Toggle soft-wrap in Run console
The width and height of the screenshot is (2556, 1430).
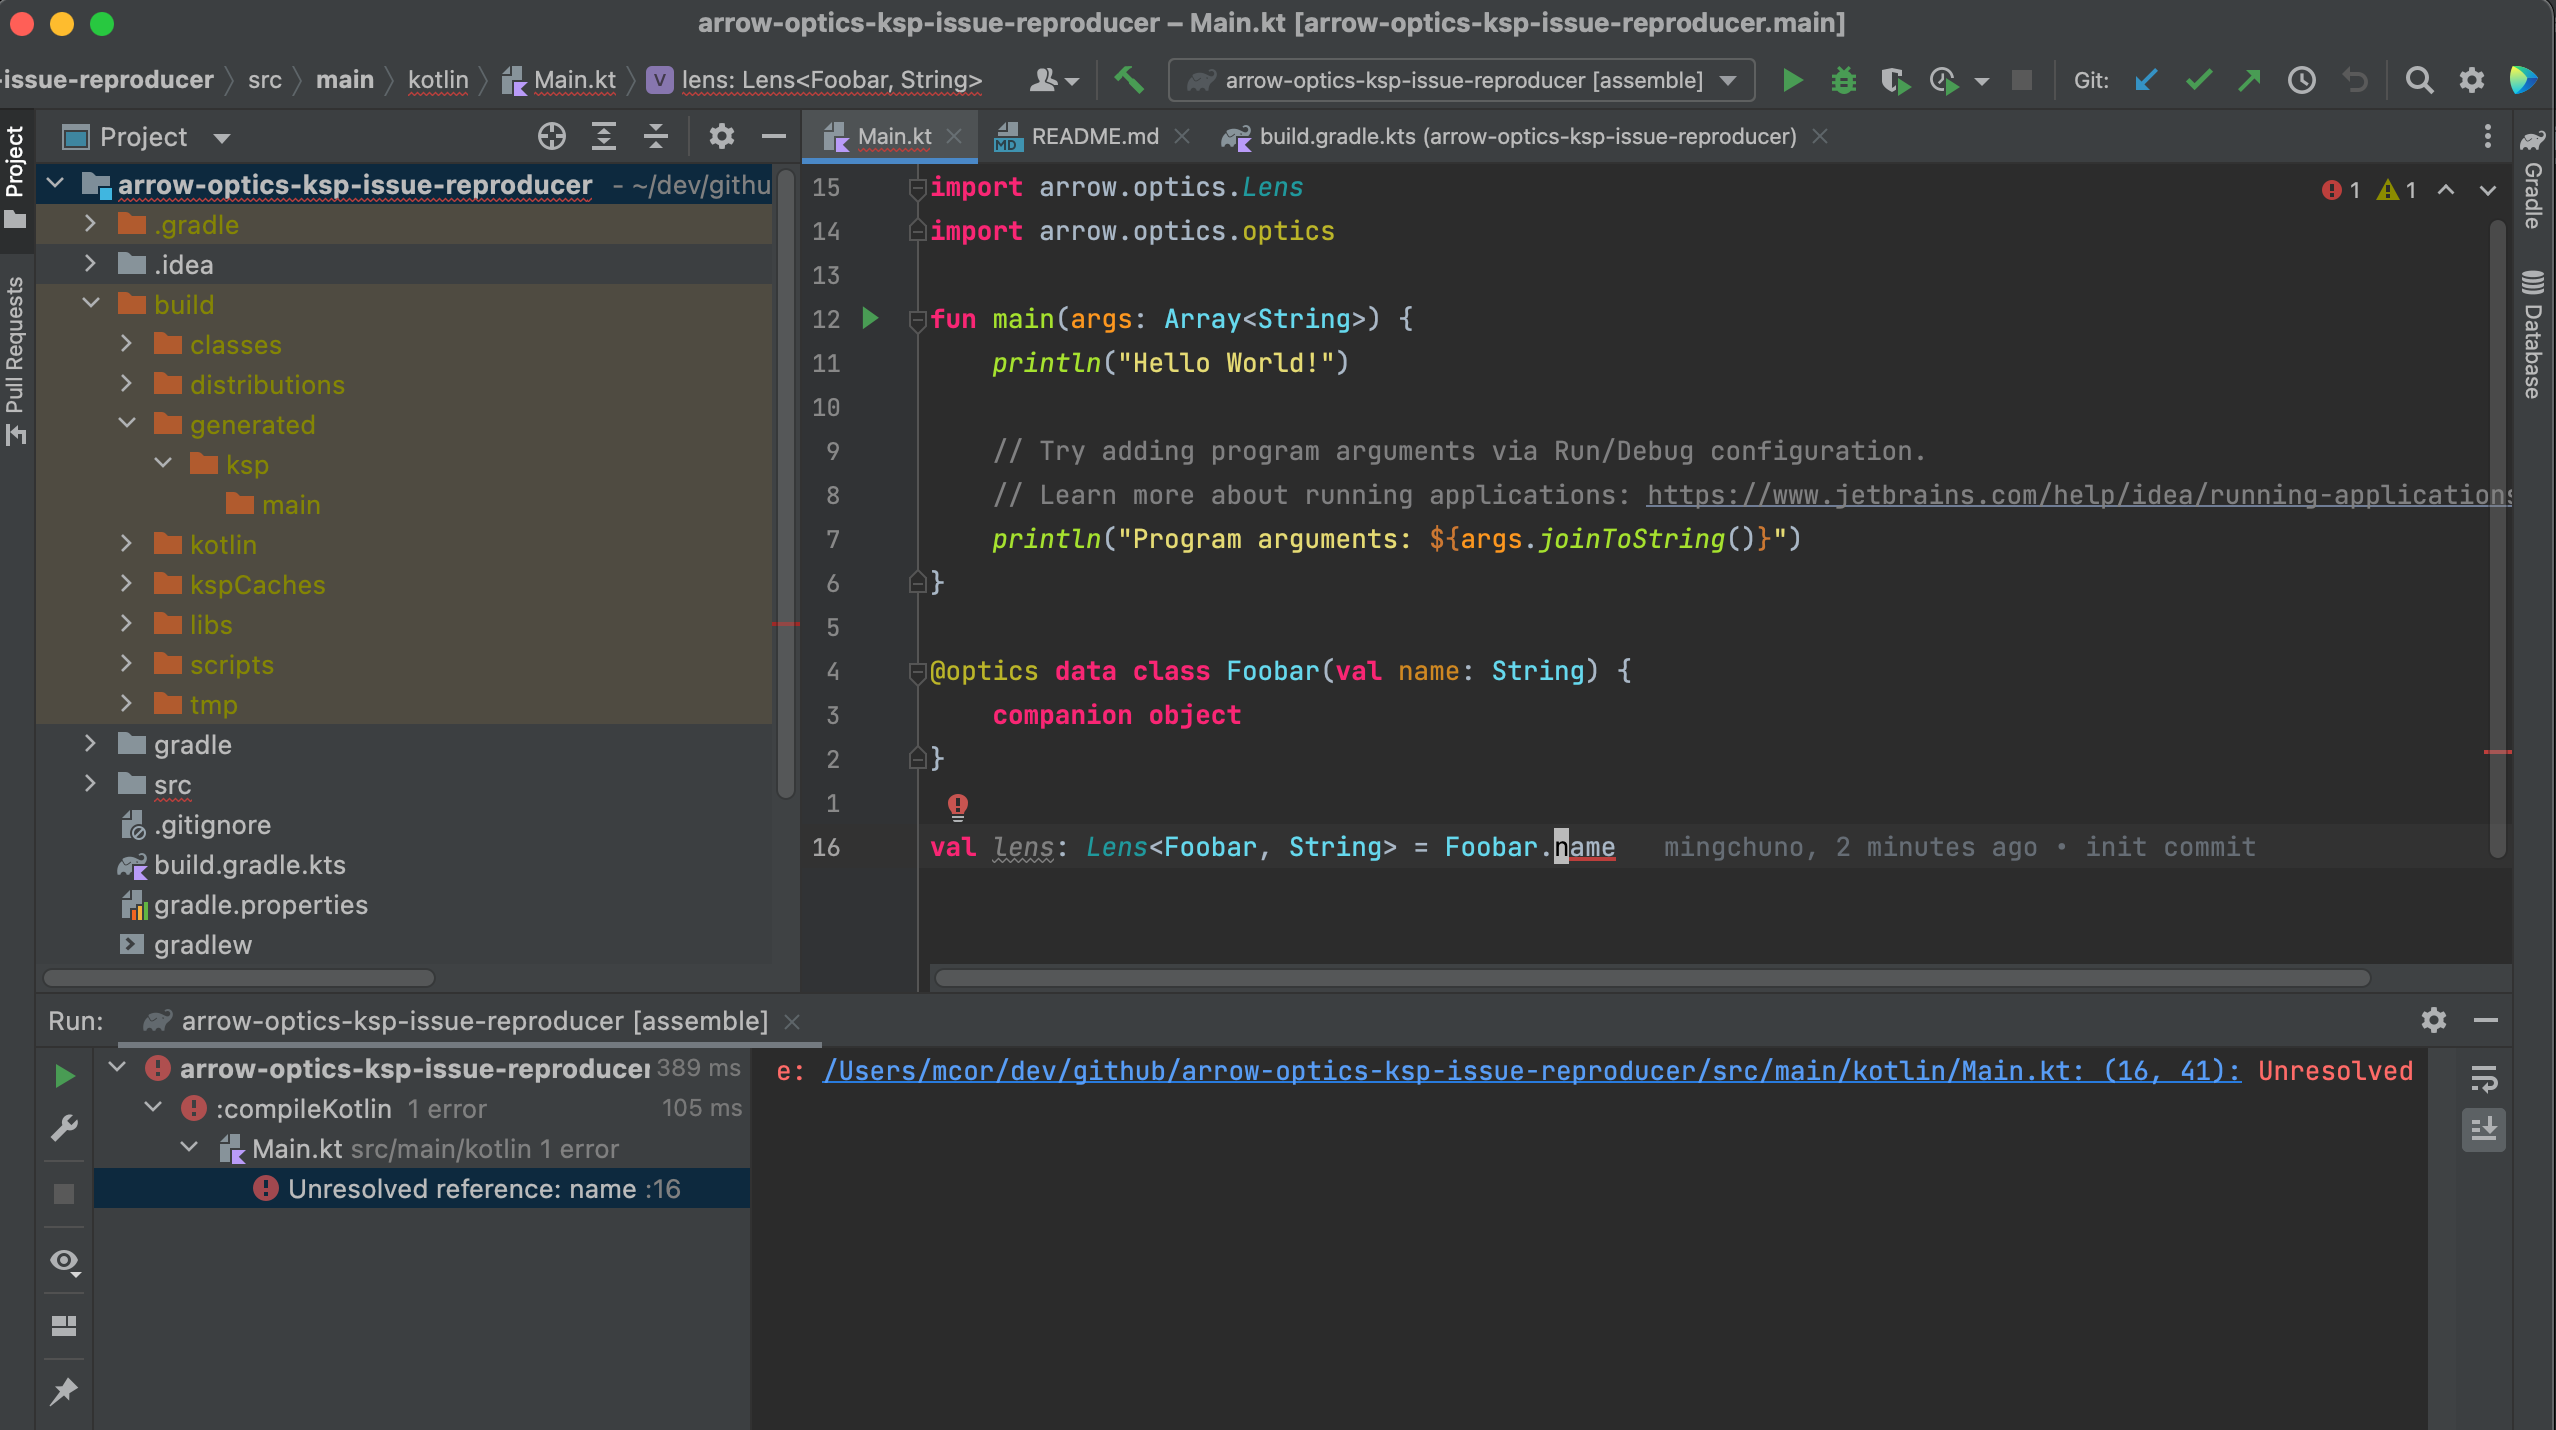pos(2484,1079)
